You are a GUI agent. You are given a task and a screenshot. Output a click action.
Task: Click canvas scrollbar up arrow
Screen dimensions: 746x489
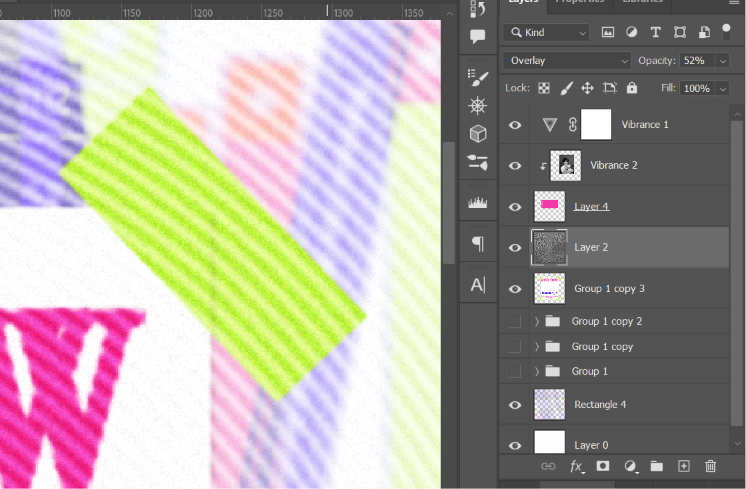[449, 13]
